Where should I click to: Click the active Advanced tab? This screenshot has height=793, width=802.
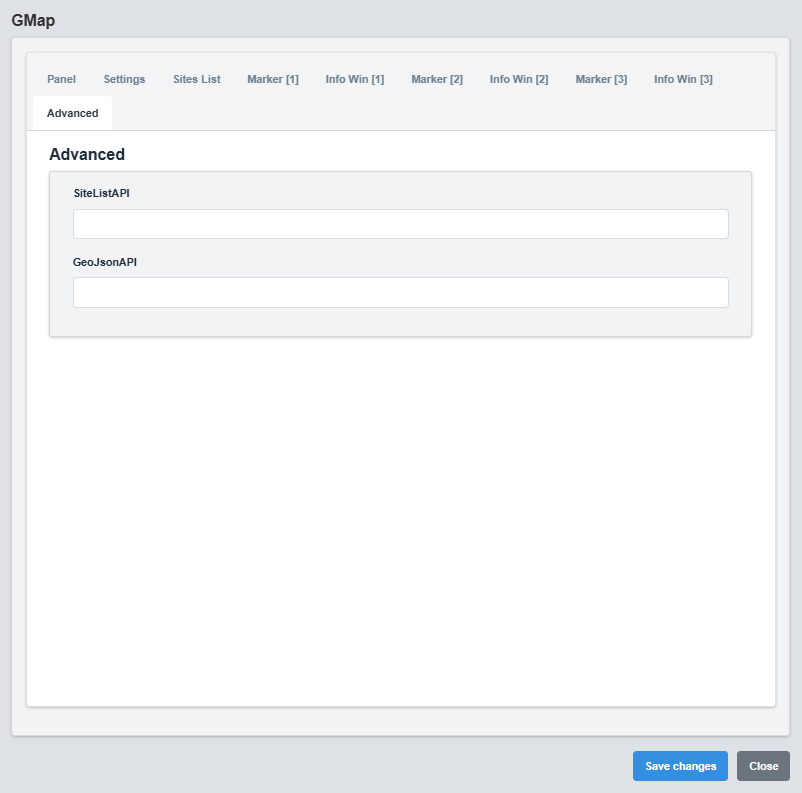point(71,113)
